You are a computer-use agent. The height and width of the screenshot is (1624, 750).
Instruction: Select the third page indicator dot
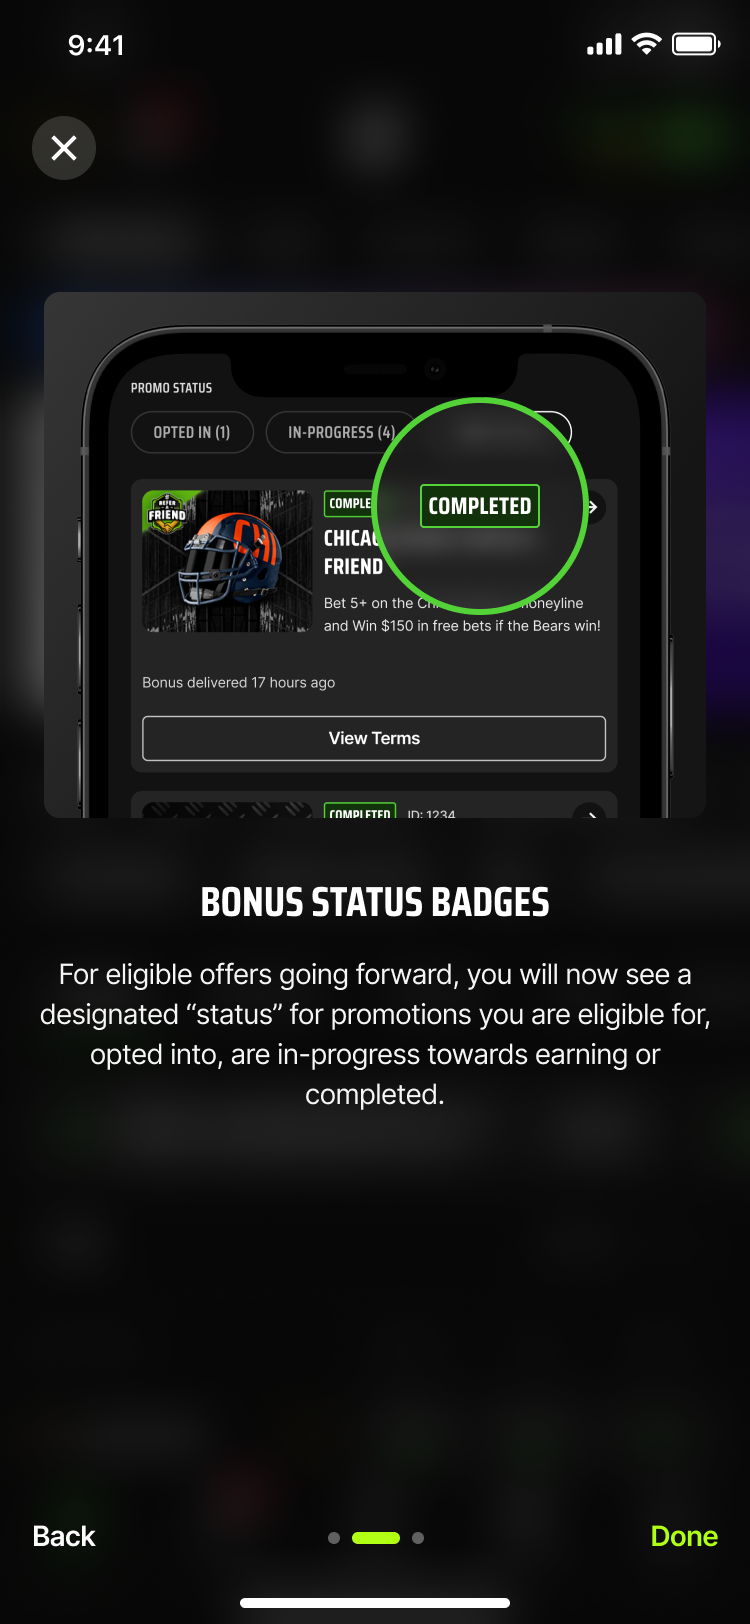(x=418, y=1538)
